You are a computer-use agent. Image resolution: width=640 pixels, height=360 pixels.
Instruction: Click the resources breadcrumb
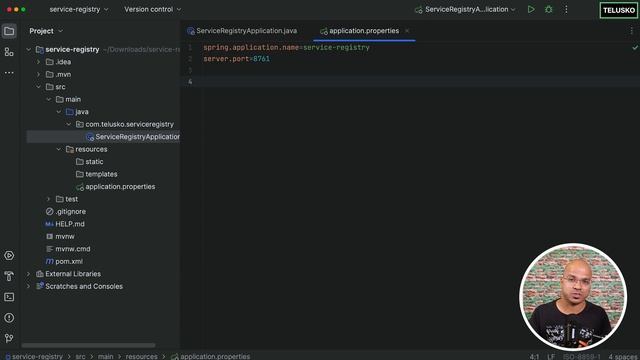tap(141, 356)
